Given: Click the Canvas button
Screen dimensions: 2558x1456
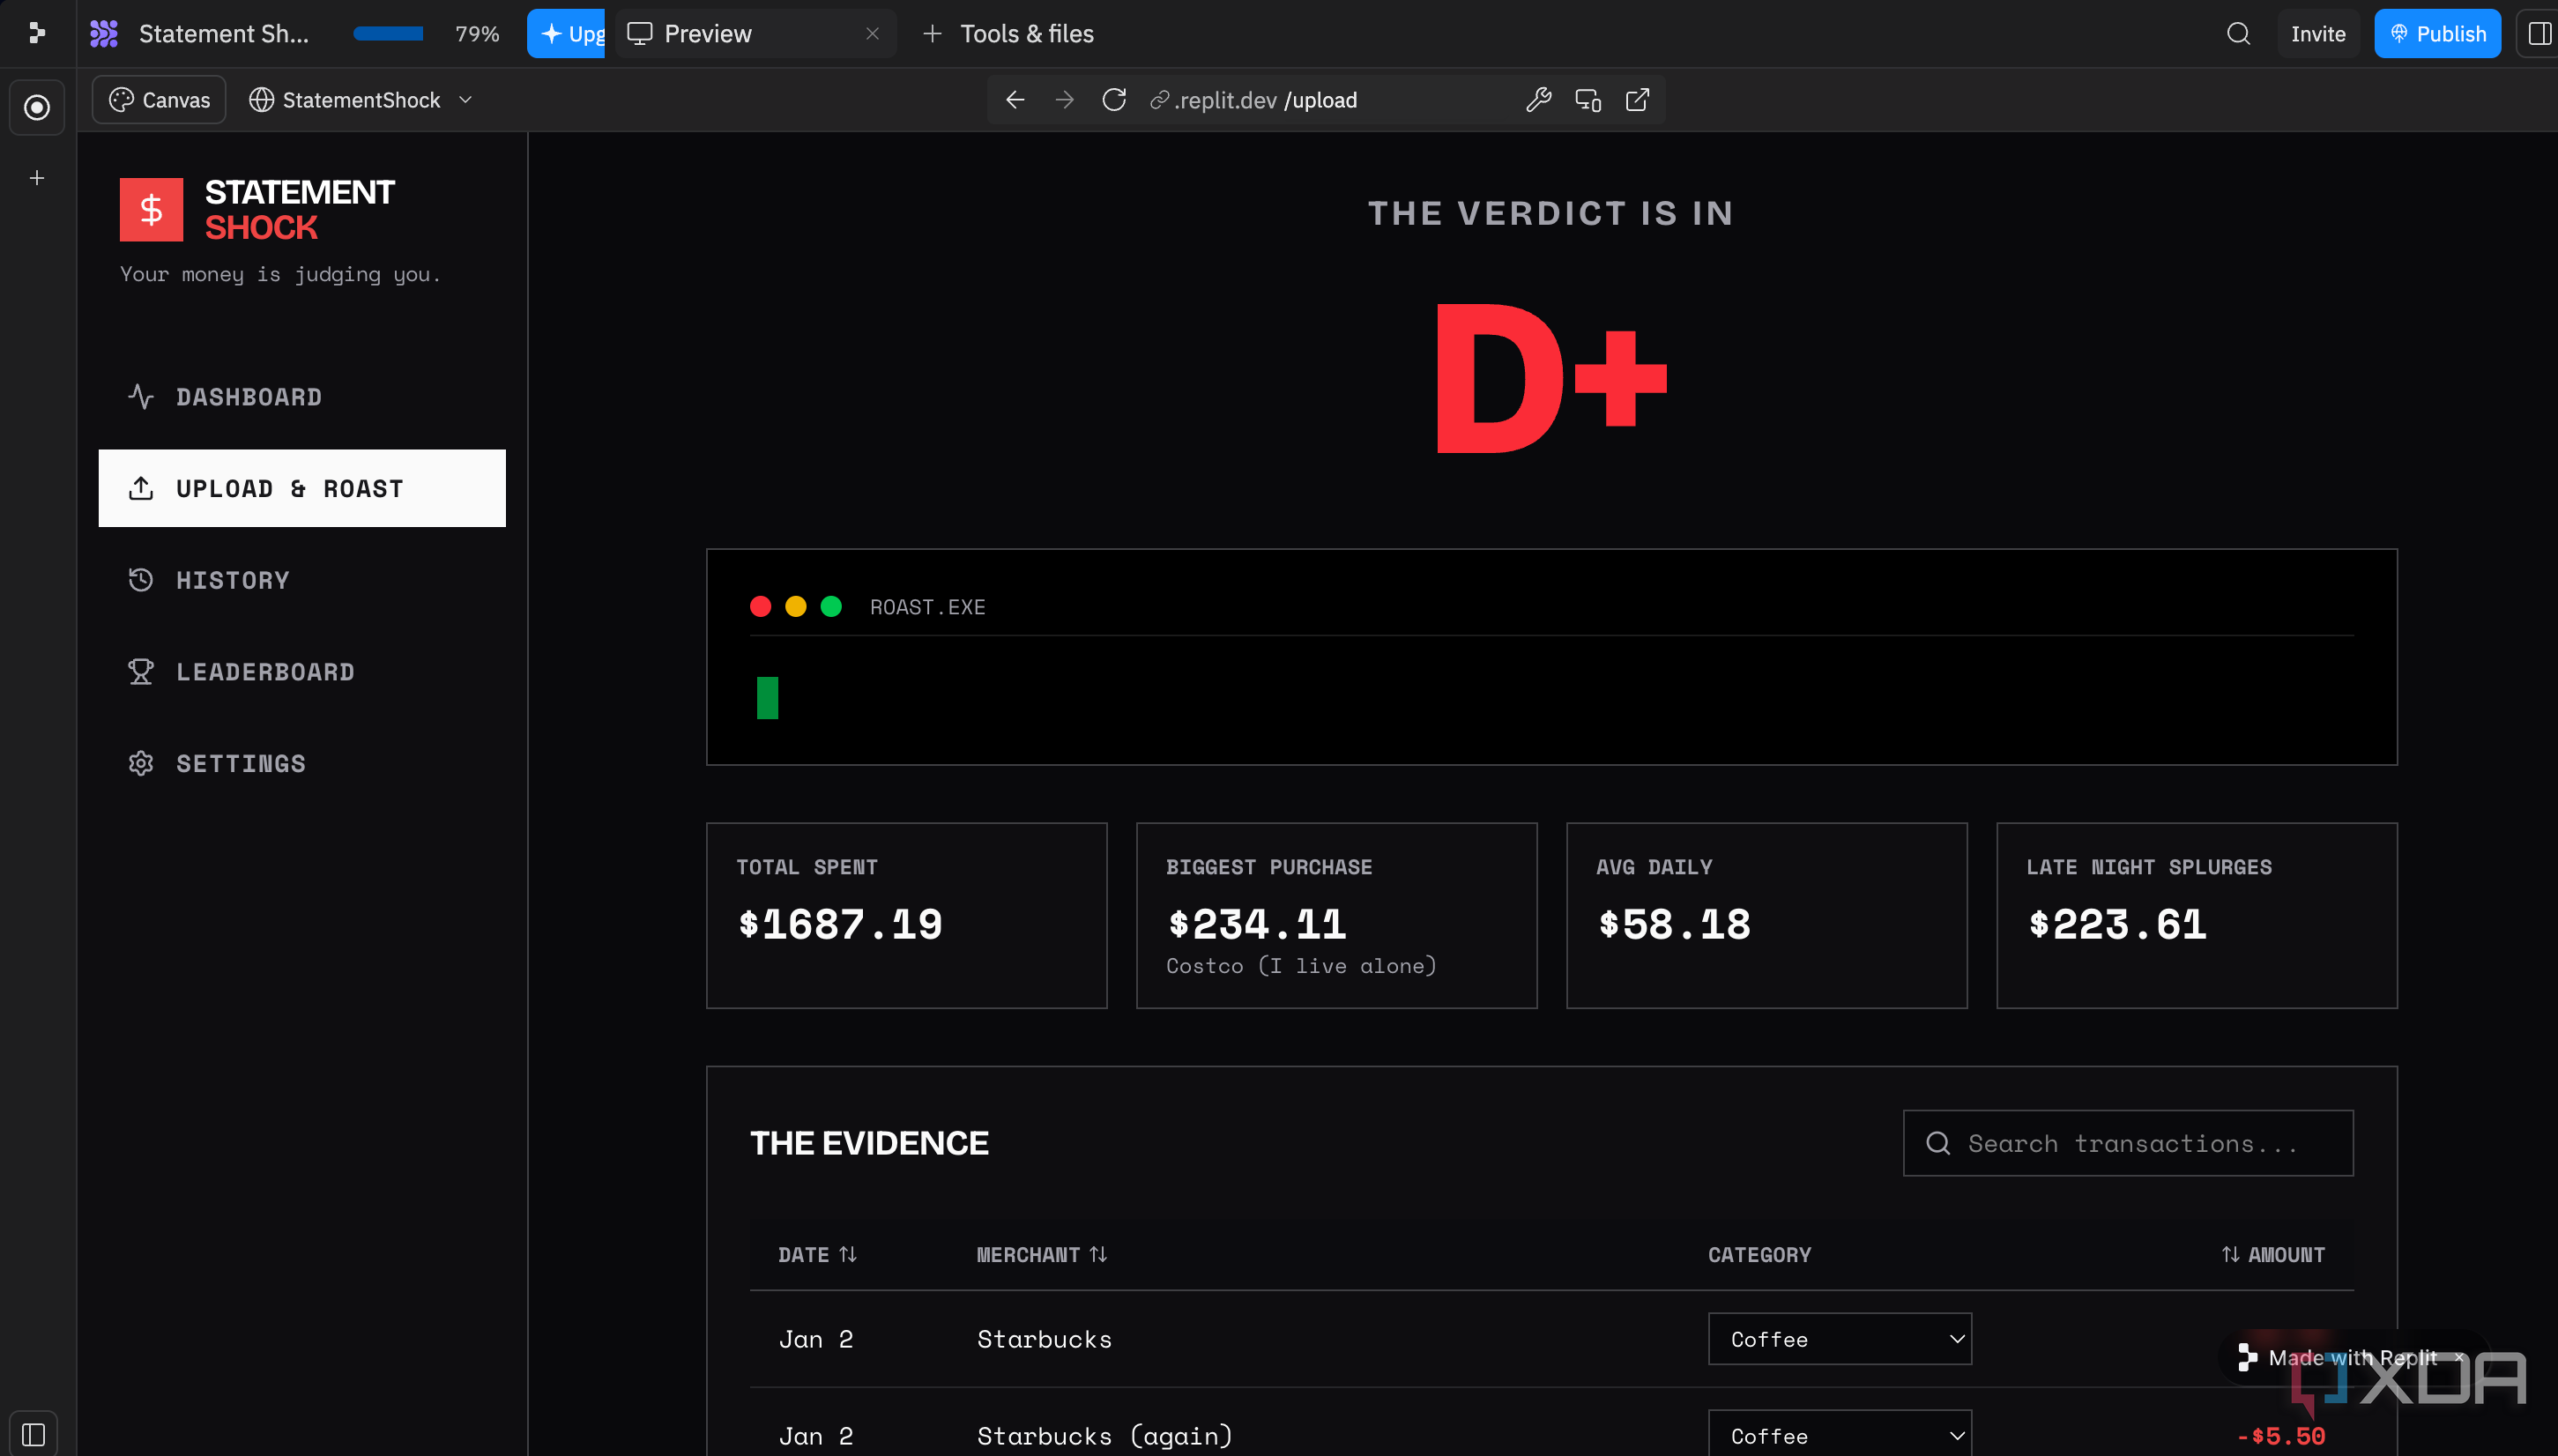Looking at the screenshot, I should click(x=160, y=100).
